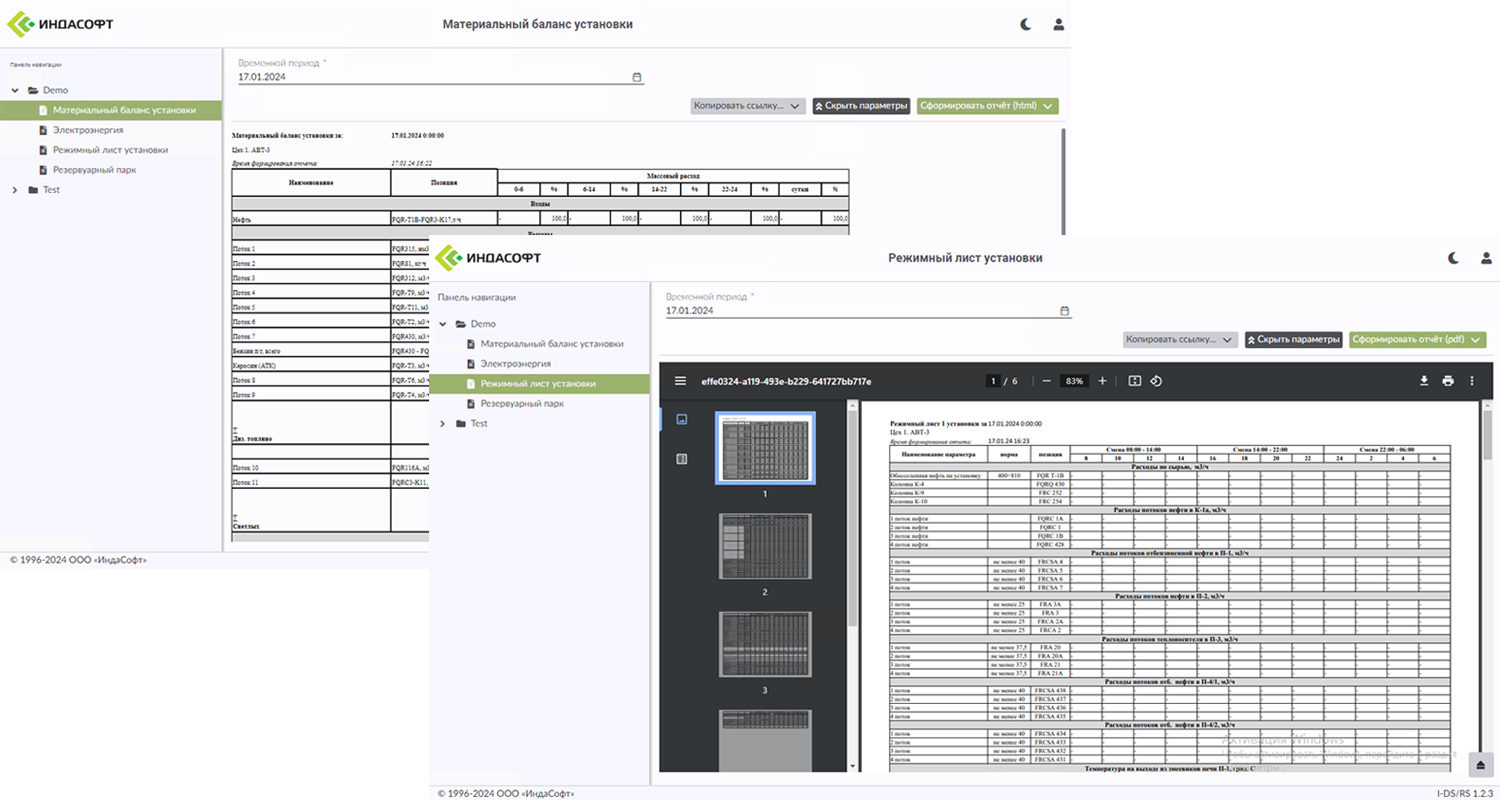Screen dimensions: 1500x800
Task: Open Копировать ссылку dropdown above PDF viewer
Action: (1180, 340)
